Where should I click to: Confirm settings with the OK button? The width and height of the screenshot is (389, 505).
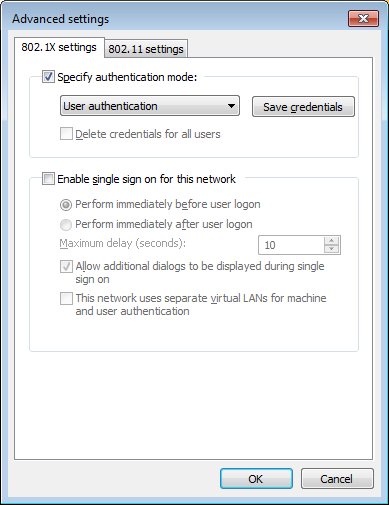point(256,479)
